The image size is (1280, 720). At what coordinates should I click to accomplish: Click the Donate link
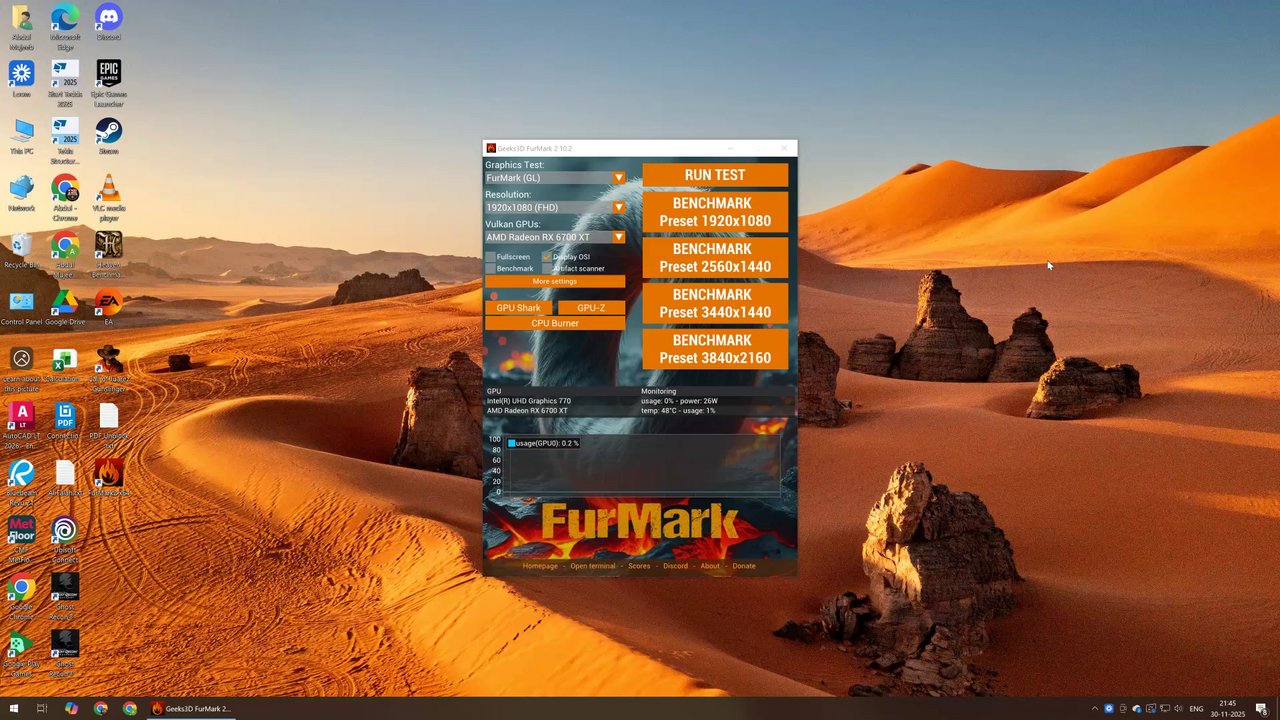point(744,566)
